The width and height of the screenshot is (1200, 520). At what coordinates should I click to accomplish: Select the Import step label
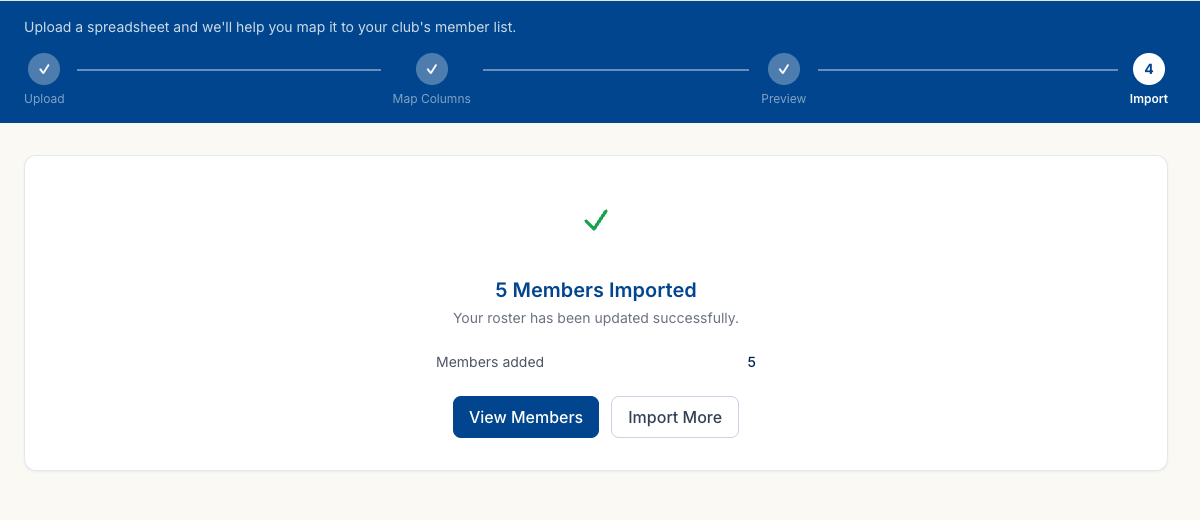click(1149, 99)
